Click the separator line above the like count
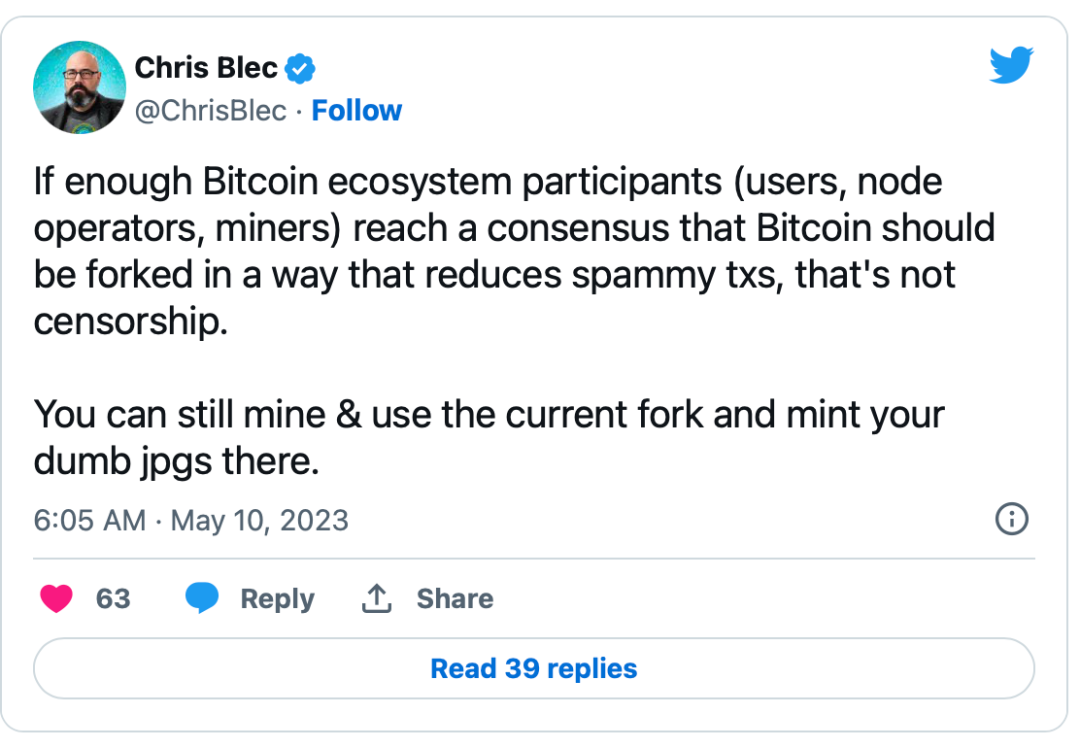This screenshot has height=748, width=1080. point(534,559)
